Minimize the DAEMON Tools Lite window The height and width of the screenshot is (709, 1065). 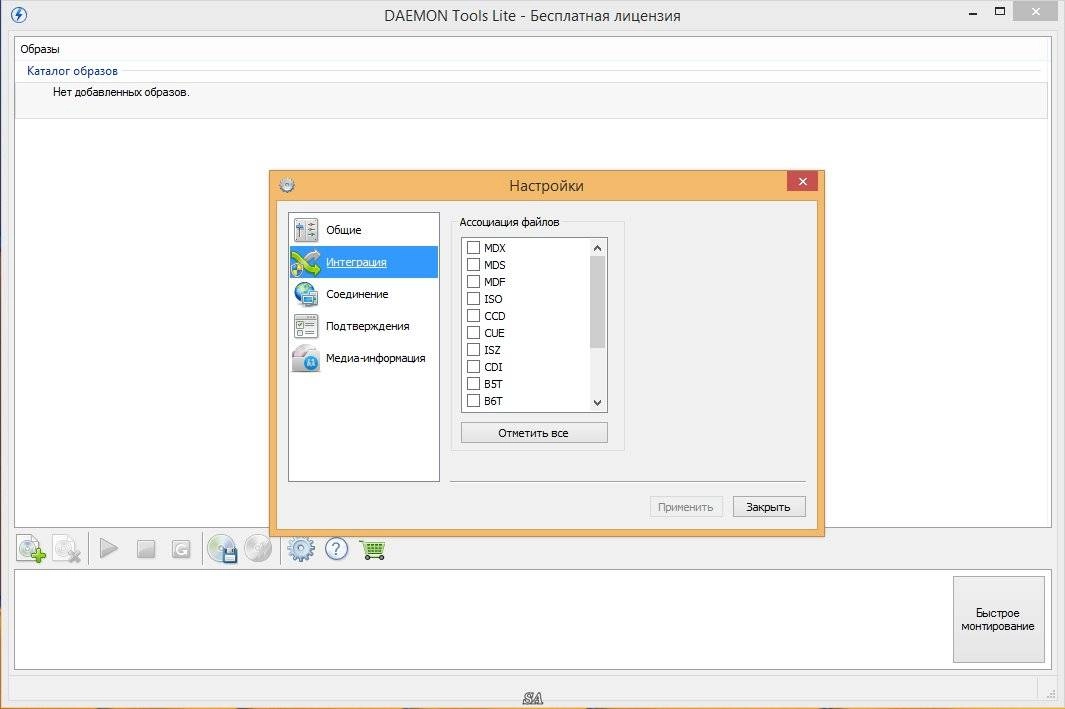tap(973, 12)
